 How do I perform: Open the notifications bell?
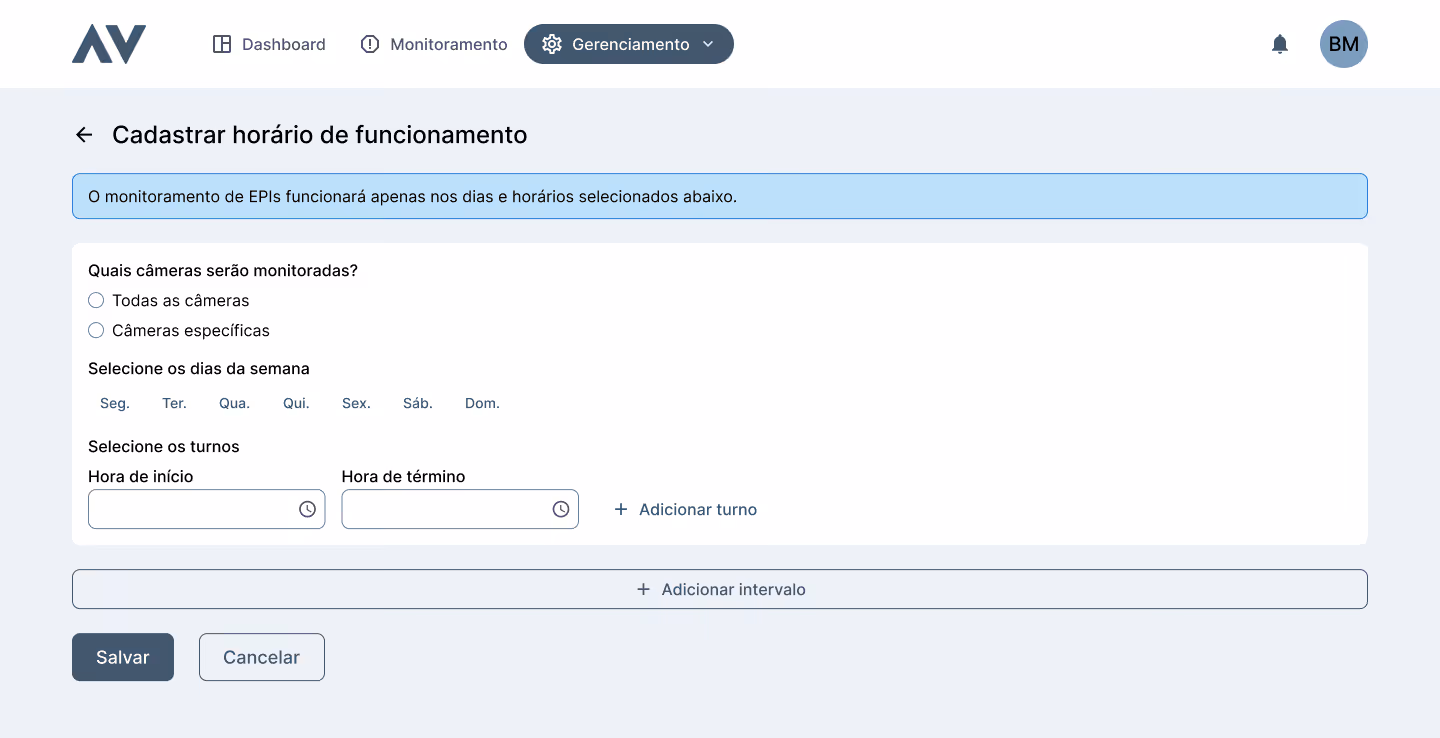pyautogui.click(x=1280, y=44)
